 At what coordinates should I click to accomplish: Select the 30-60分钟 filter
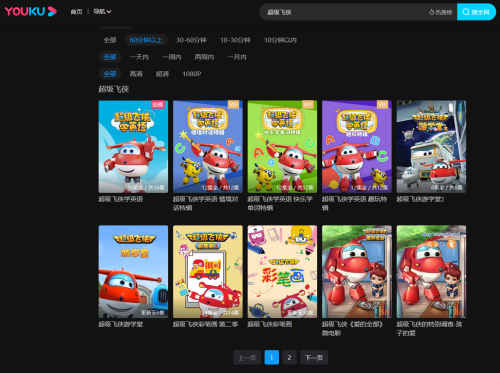tap(191, 40)
